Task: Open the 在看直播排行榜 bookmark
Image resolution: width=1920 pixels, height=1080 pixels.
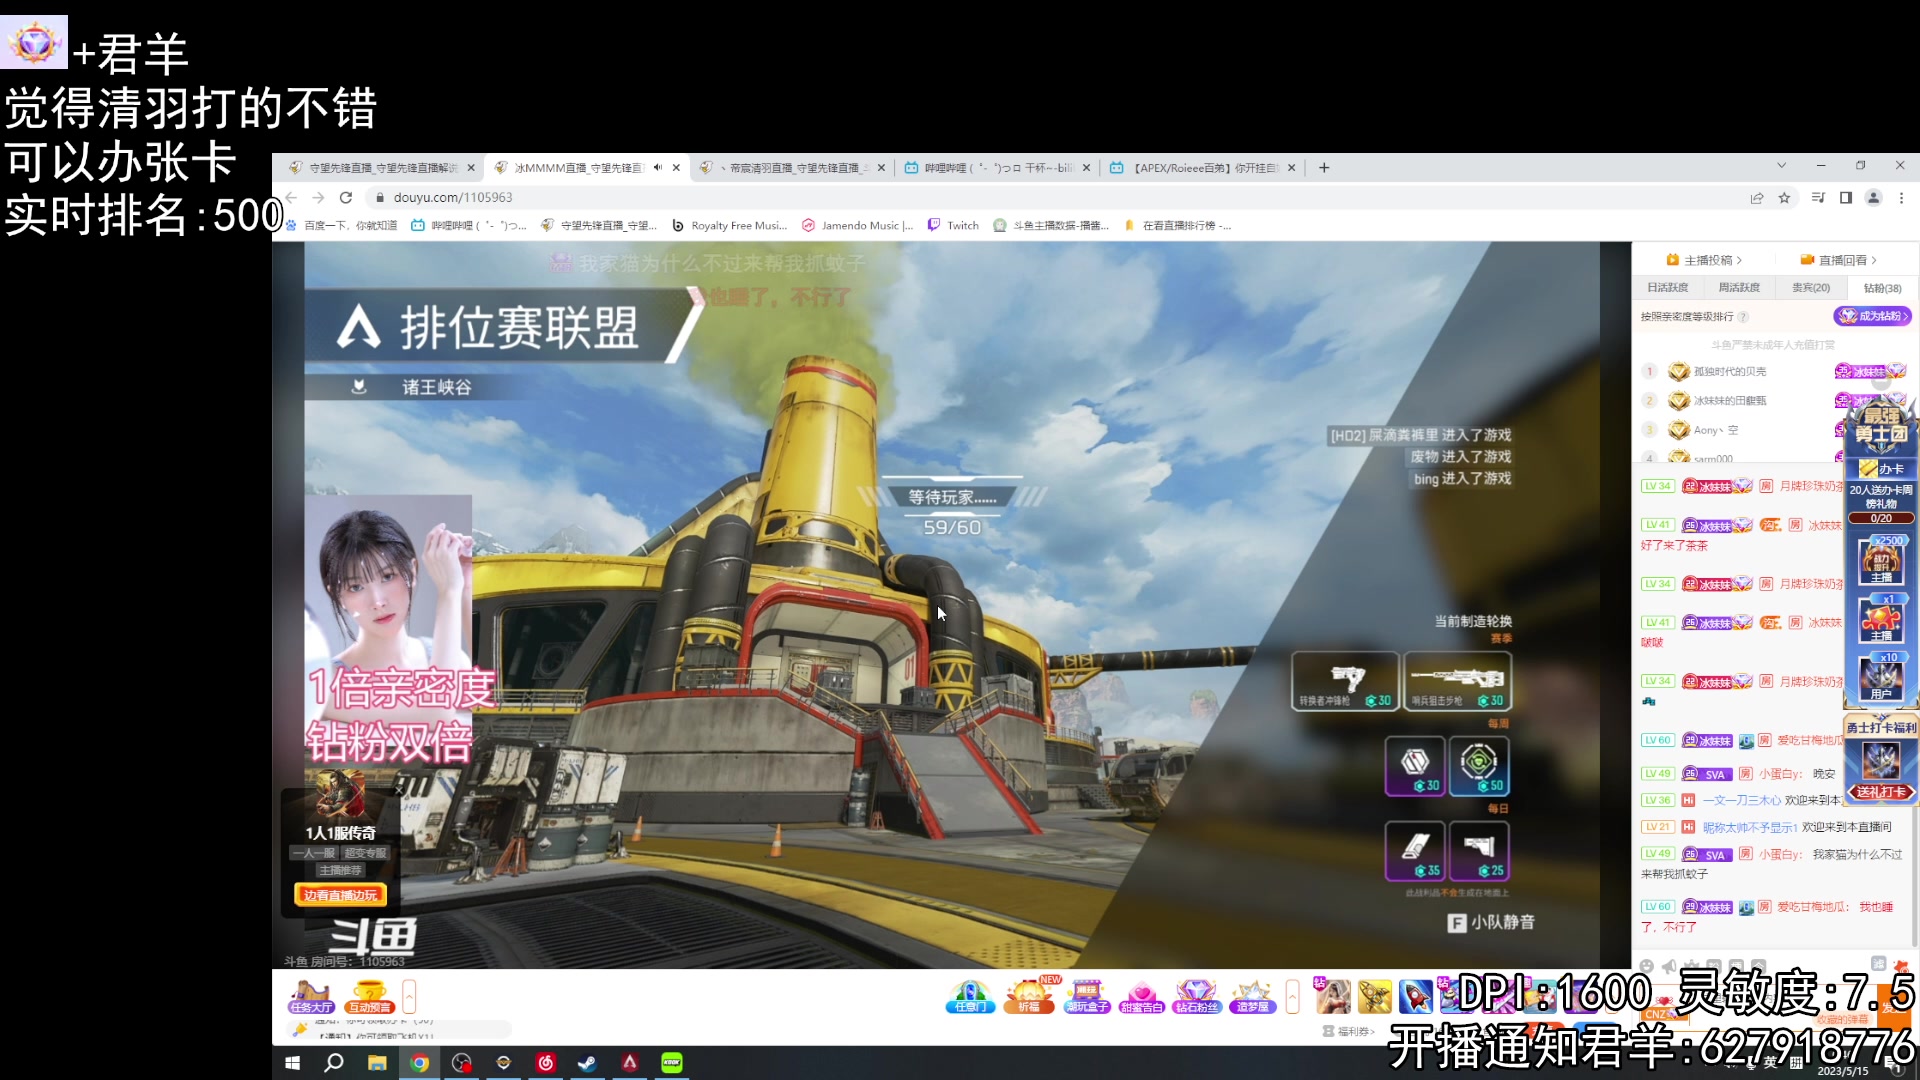Action: [x=1178, y=226]
